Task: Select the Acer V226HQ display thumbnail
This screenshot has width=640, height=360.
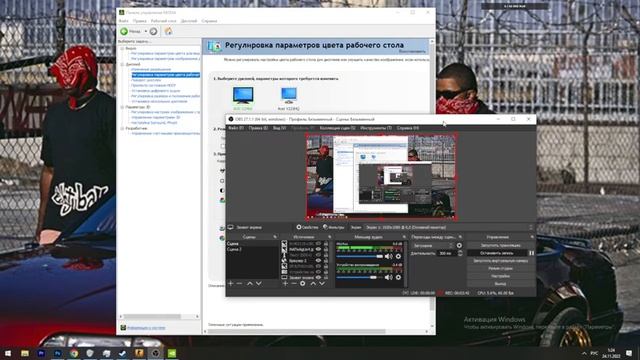Action: pyautogui.click(x=289, y=99)
